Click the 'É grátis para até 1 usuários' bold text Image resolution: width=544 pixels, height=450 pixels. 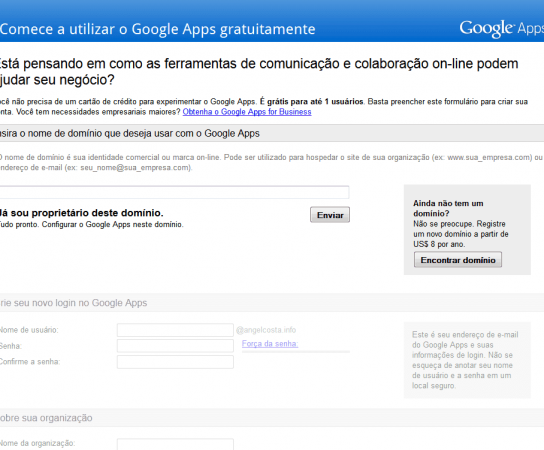(x=312, y=102)
